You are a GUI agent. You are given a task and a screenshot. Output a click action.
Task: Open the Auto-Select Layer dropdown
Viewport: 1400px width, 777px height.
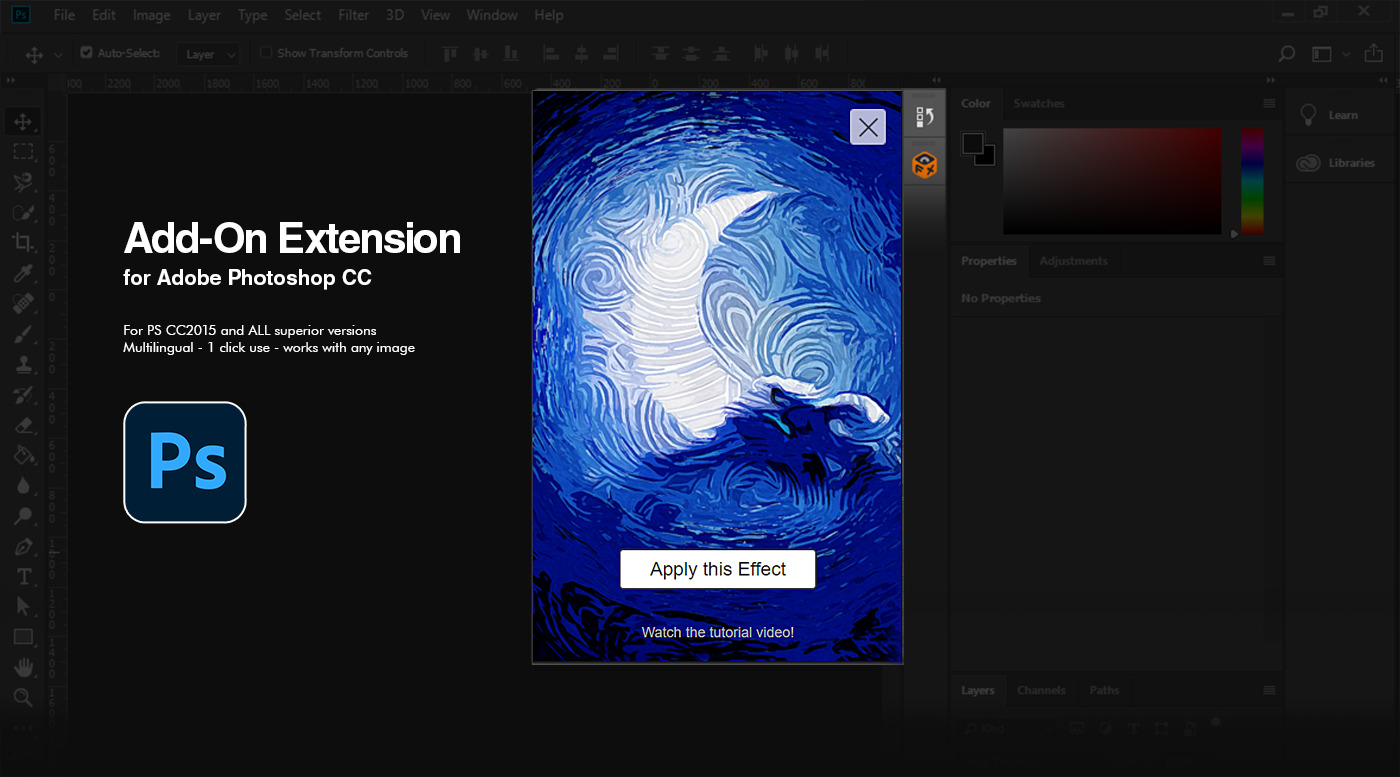208,54
